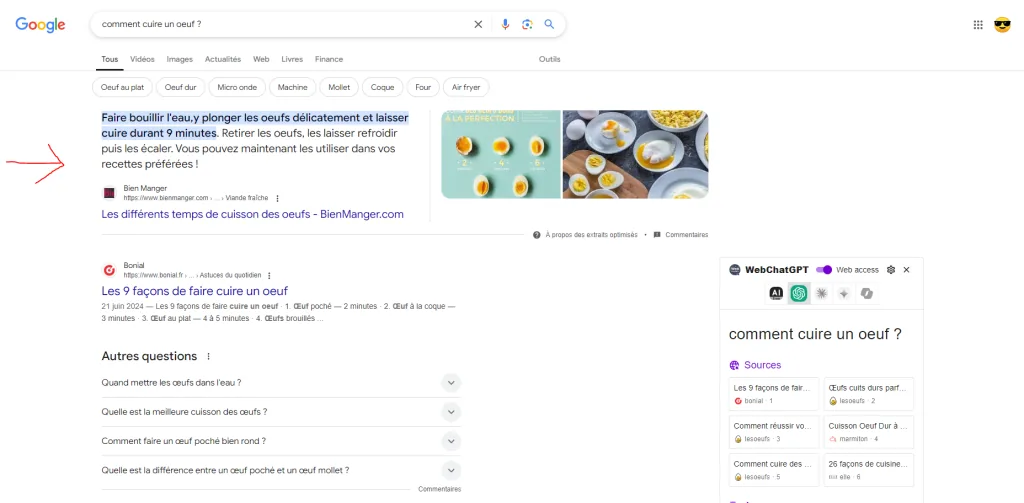Open bonial source card number 1

773,394
